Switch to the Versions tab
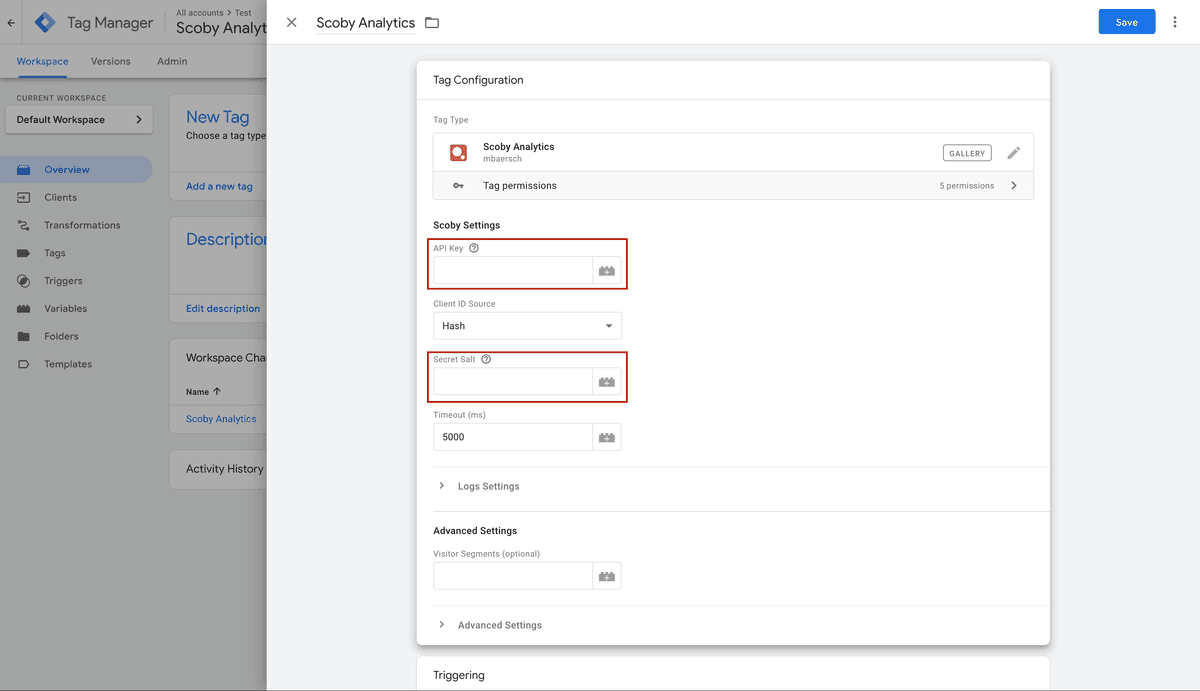Viewport: 1200px width, 691px height. (x=110, y=61)
